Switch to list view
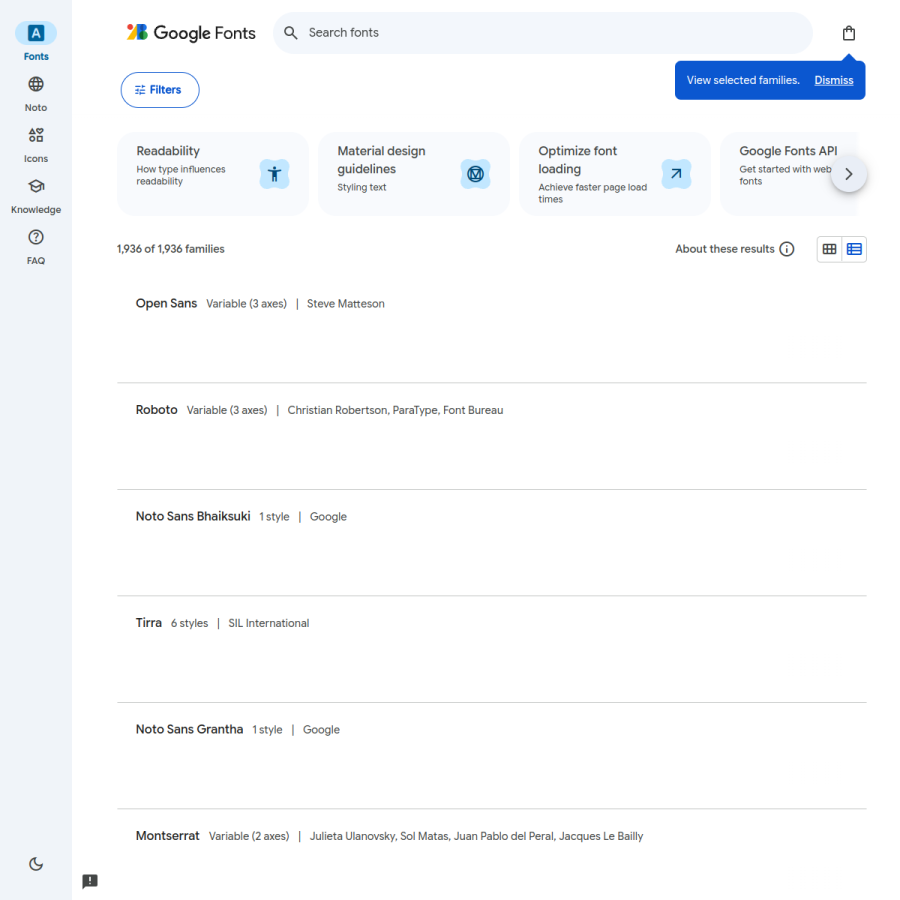900x900 pixels. (x=854, y=249)
